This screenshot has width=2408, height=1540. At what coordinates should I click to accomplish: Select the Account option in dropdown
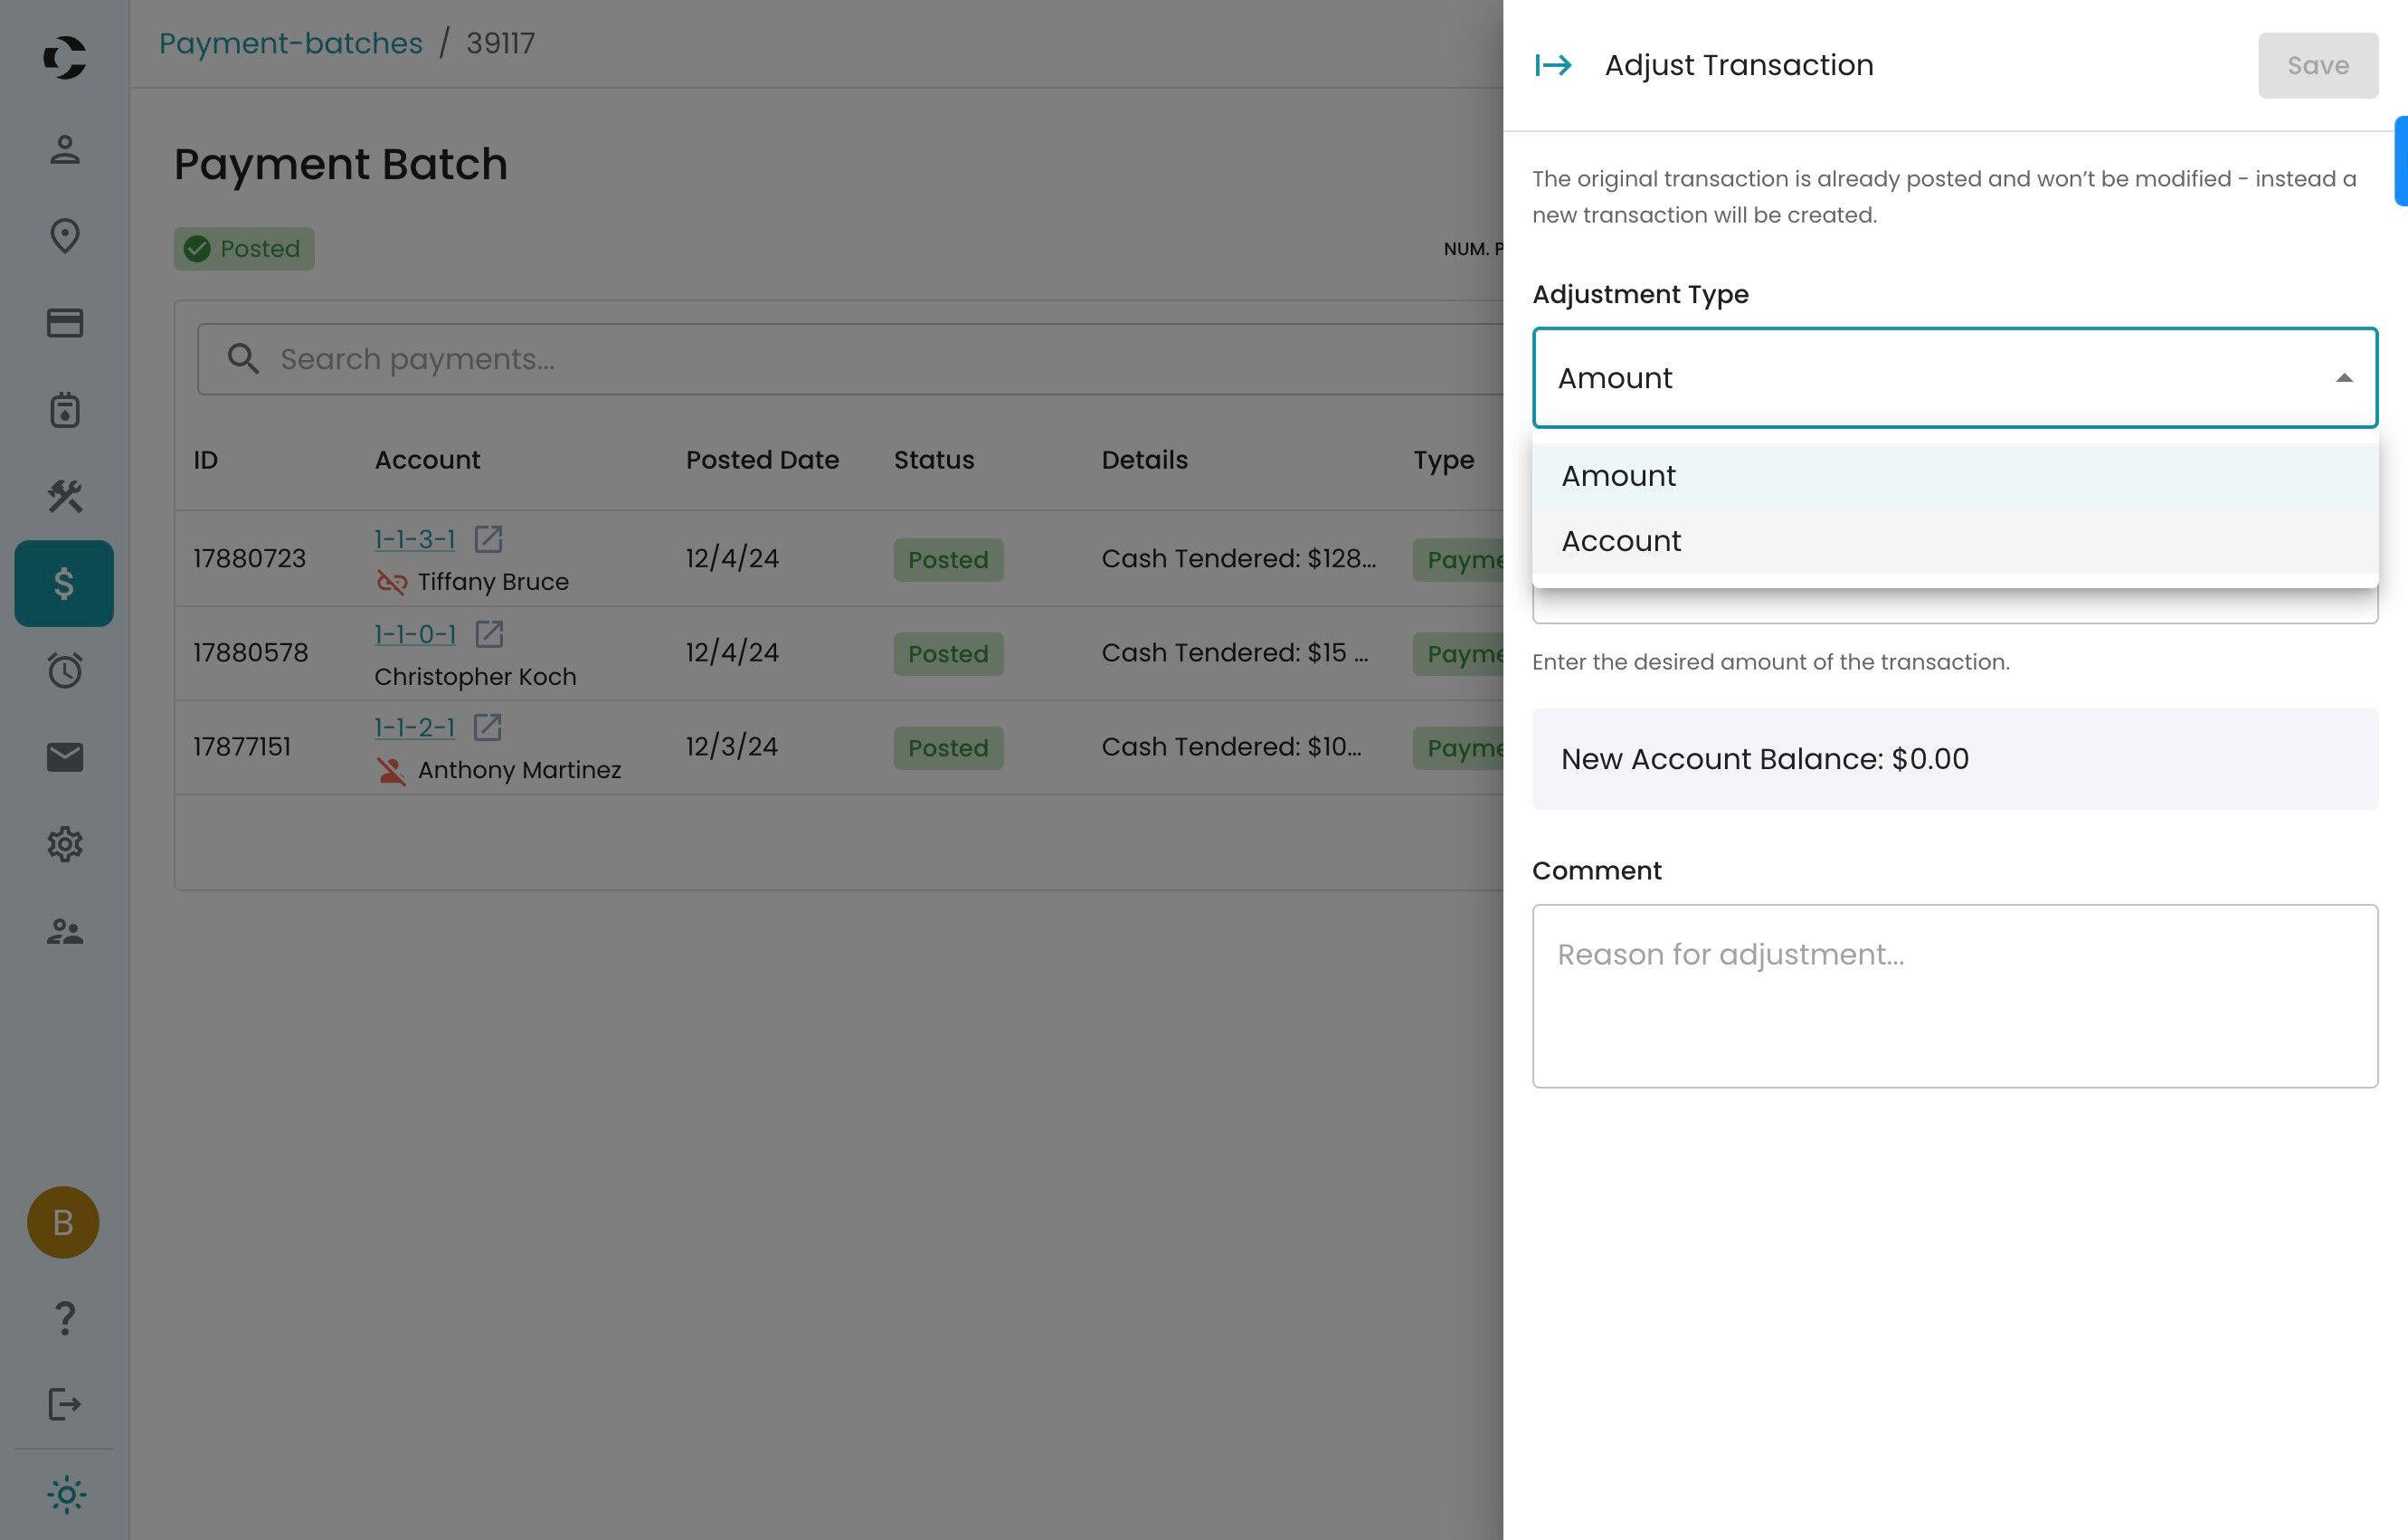[x=1620, y=541]
